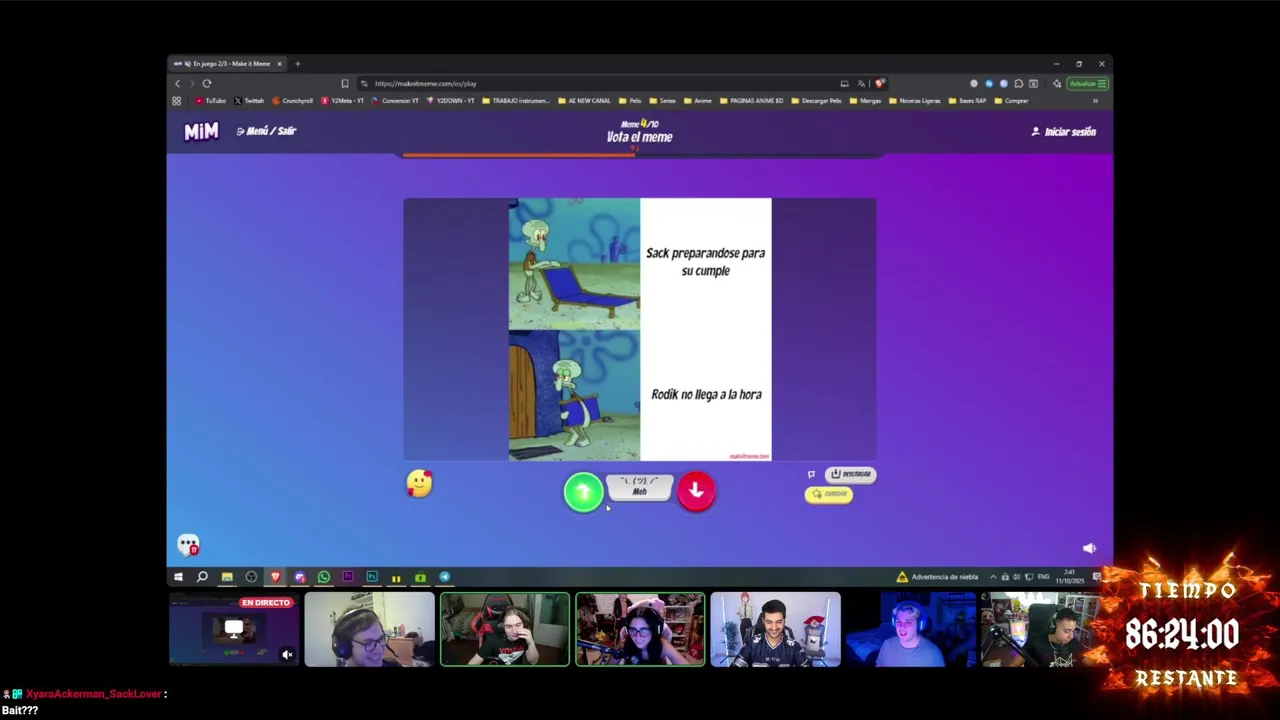Expand the Anime bookmark folder
The height and width of the screenshot is (720, 1280).
(697, 101)
